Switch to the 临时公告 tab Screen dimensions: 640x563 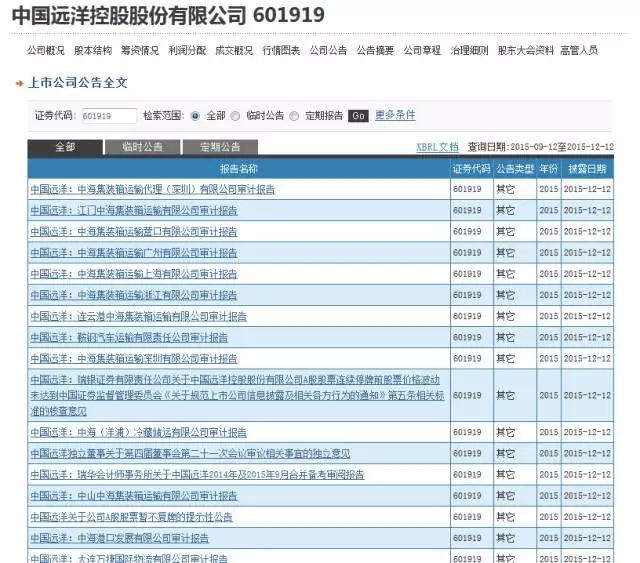[143, 147]
